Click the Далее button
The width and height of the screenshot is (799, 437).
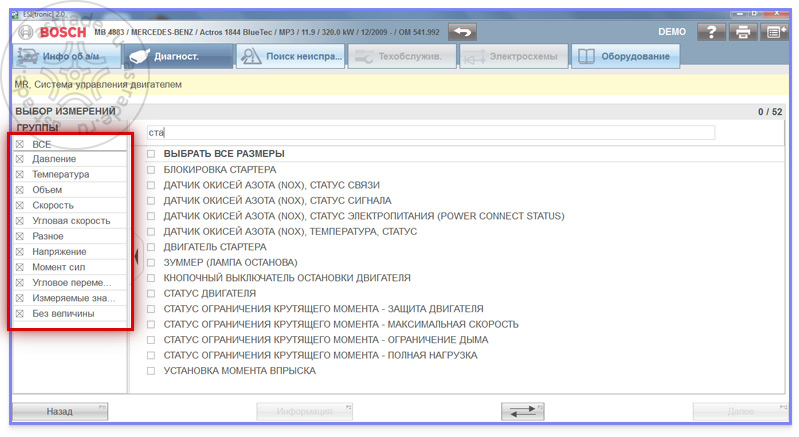740,411
